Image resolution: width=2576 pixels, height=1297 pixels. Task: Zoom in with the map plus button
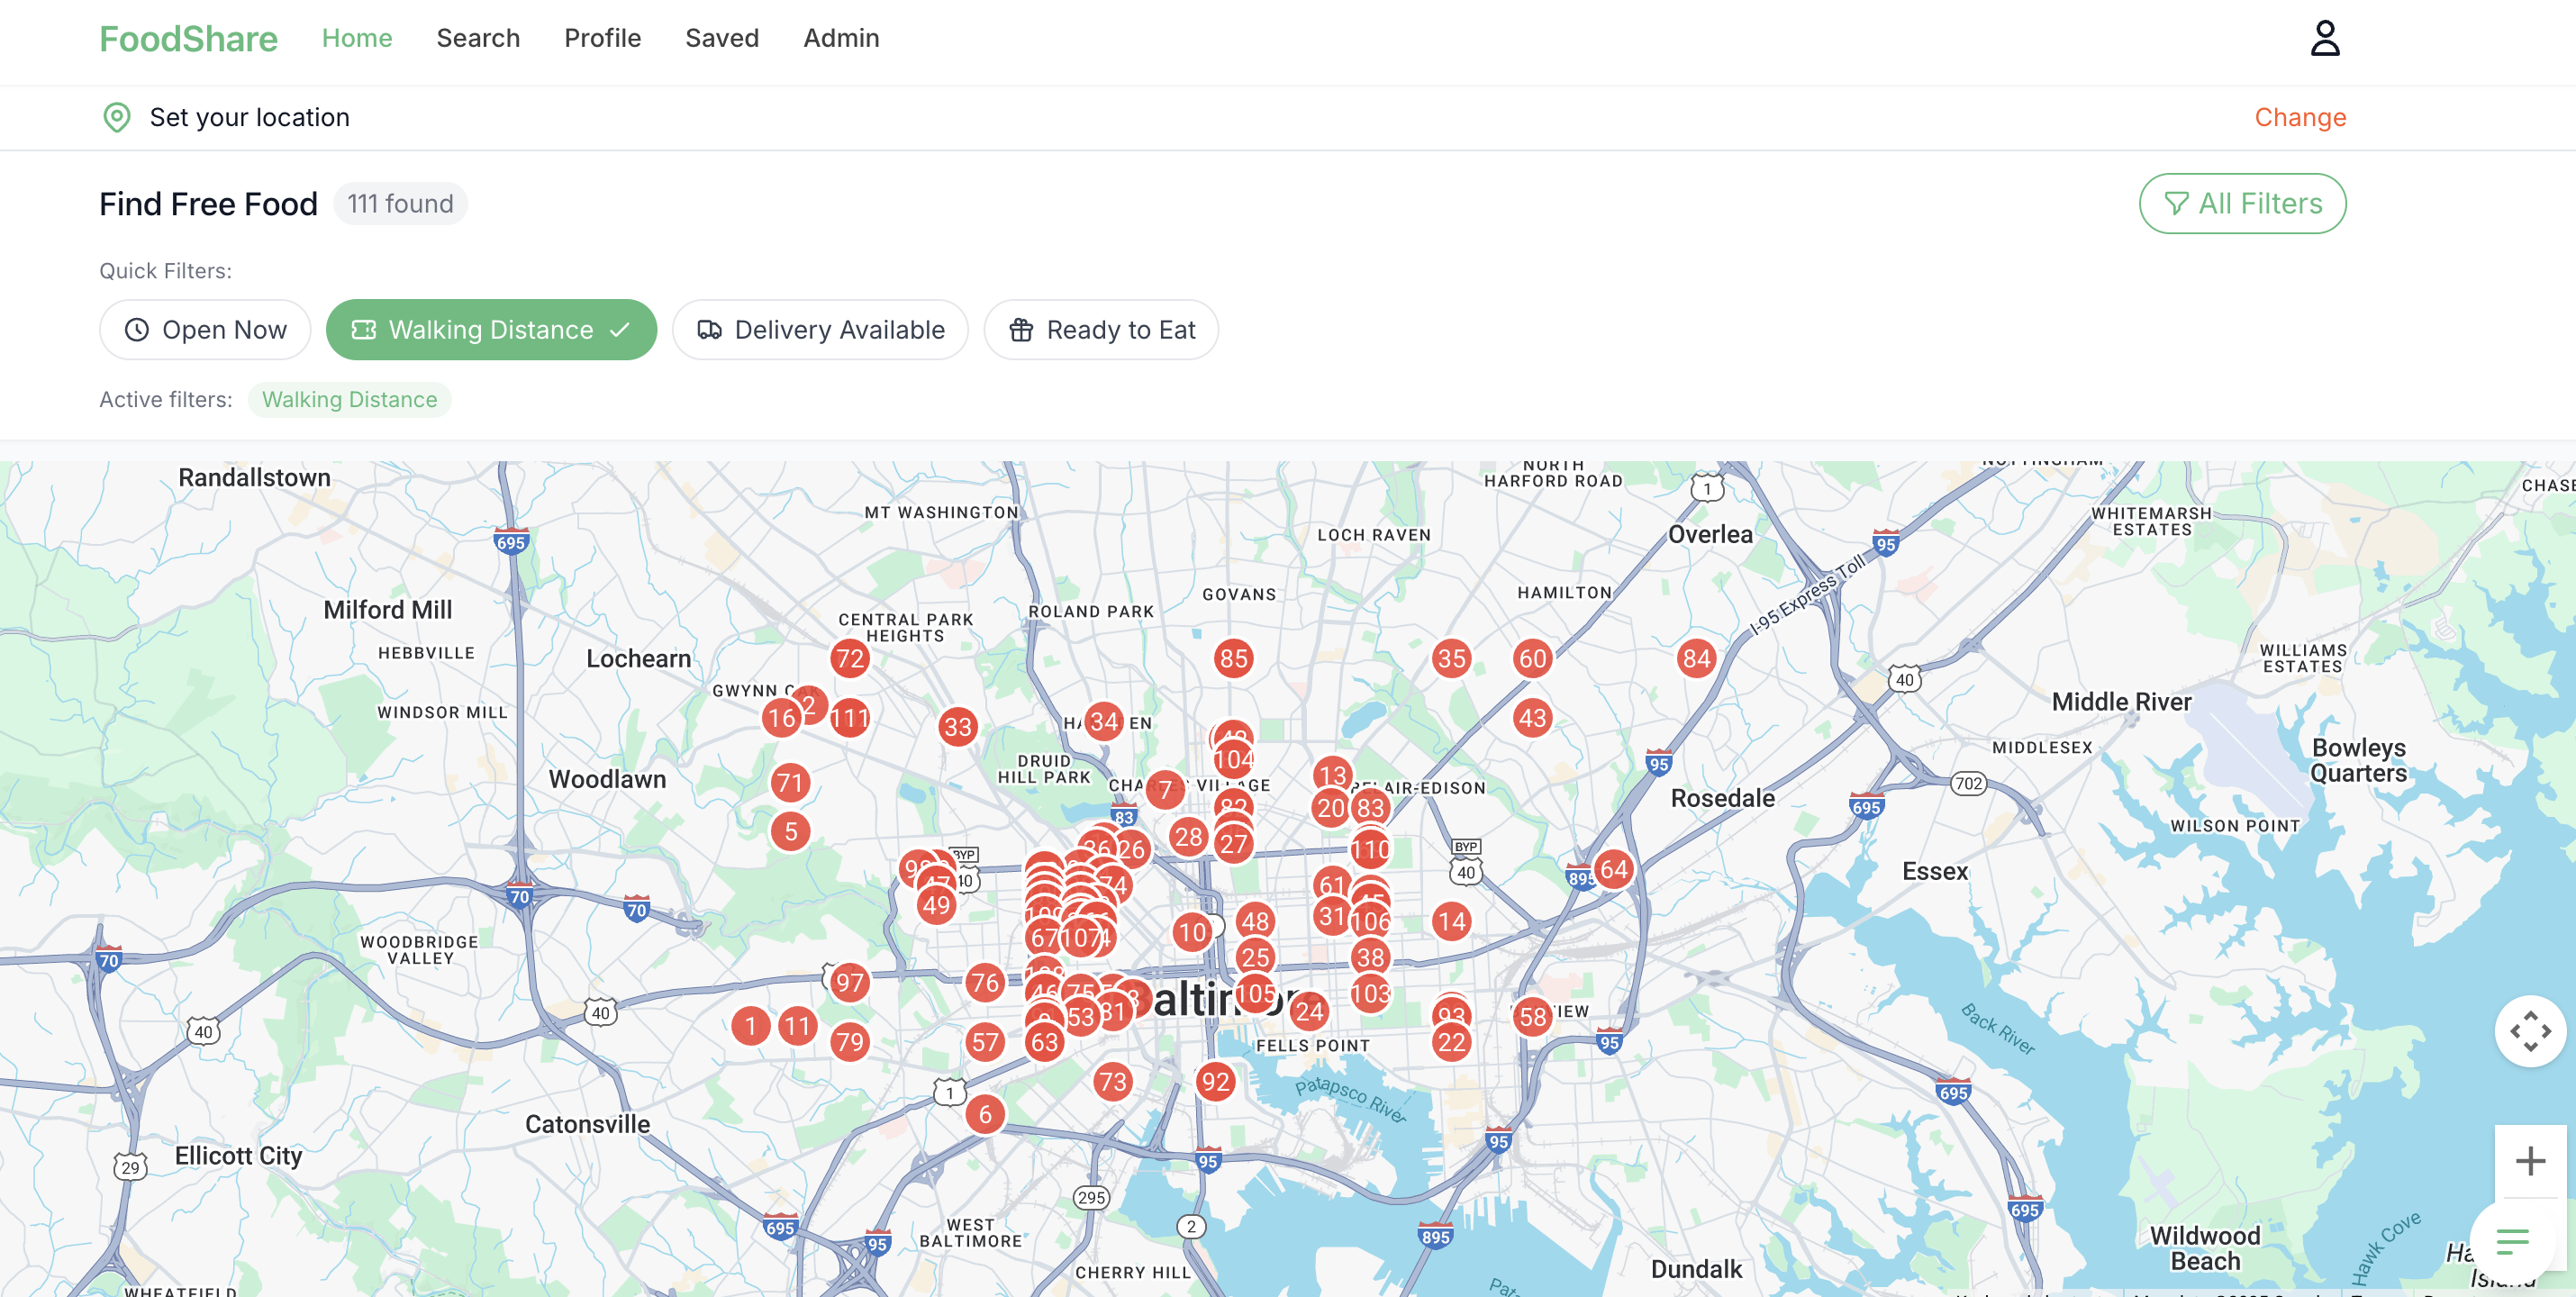point(2529,1160)
